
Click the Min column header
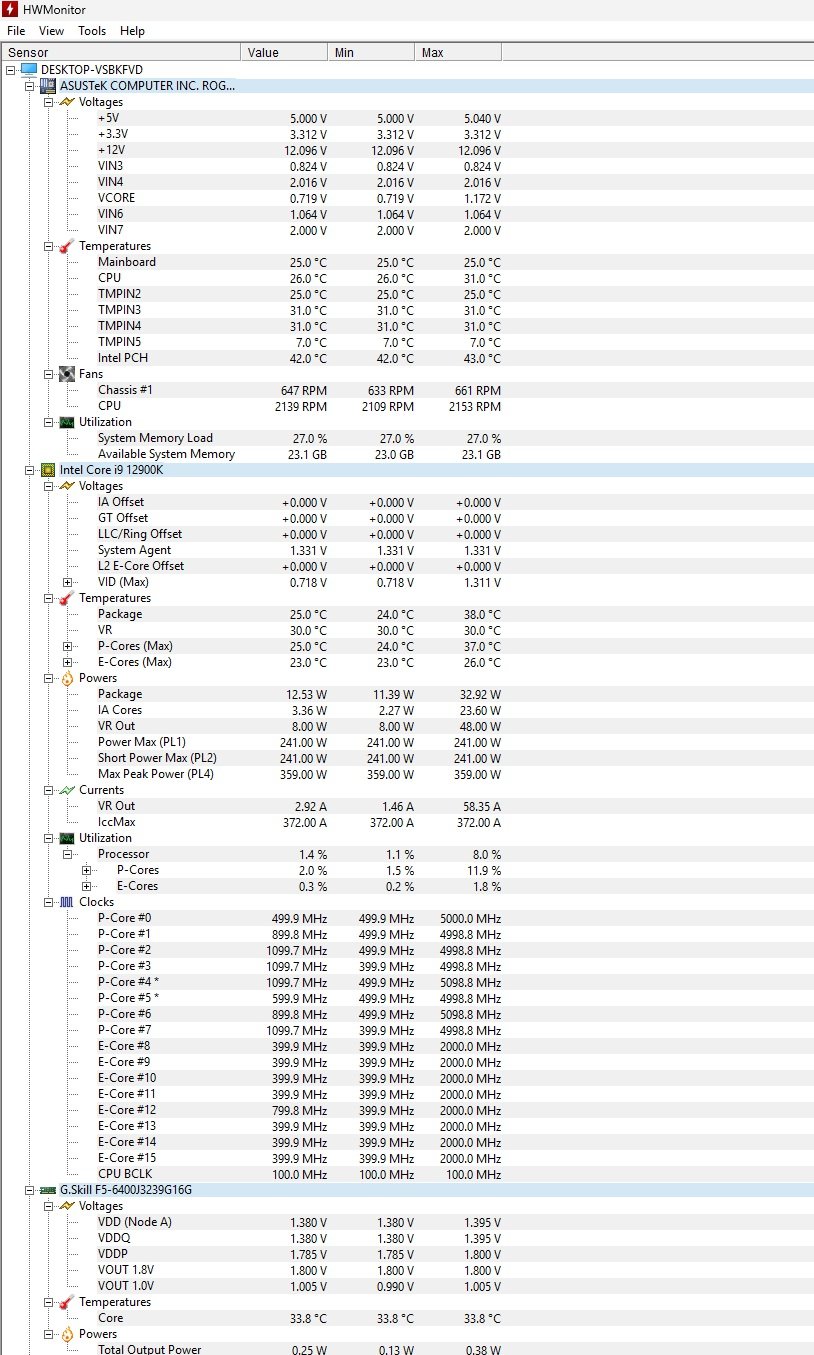[x=371, y=52]
